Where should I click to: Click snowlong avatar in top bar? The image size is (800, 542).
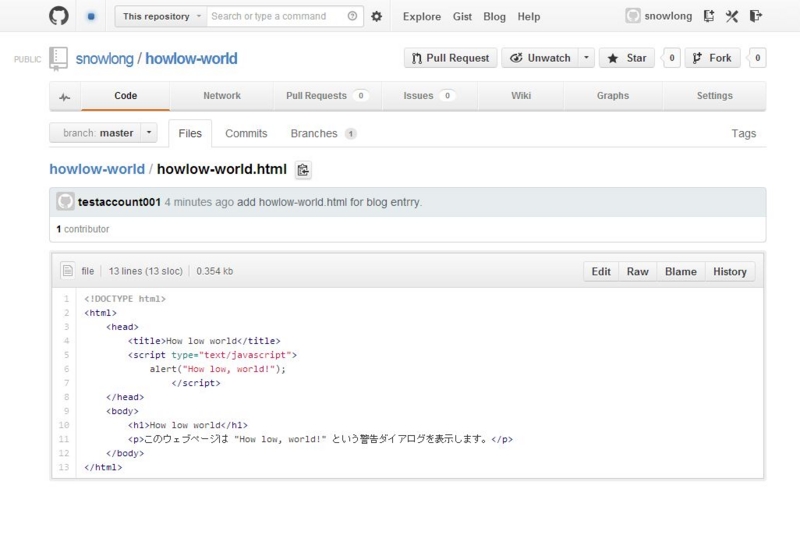tap(633, 16)
